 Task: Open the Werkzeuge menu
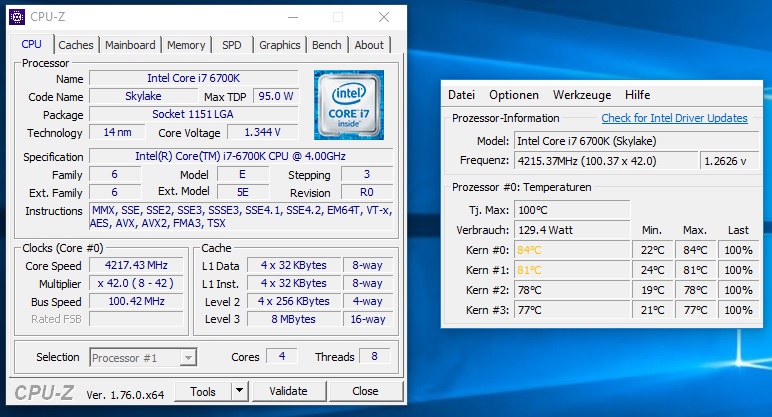point(582,95)
